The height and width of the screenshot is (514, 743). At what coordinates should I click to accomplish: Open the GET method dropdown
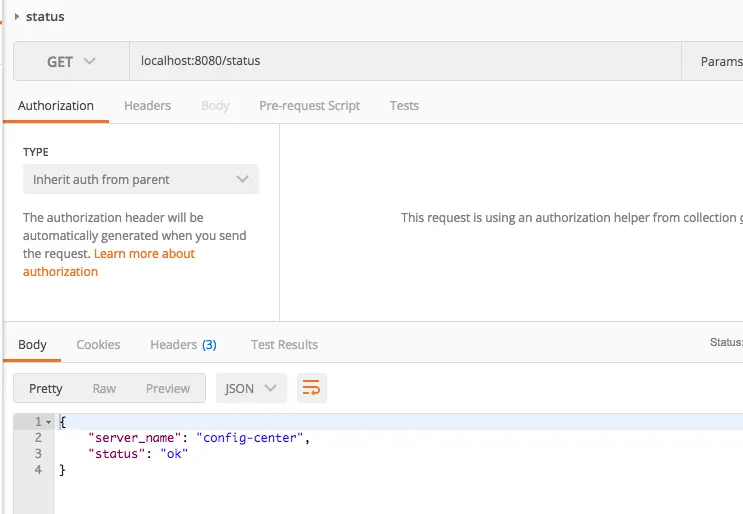[71, 61]
